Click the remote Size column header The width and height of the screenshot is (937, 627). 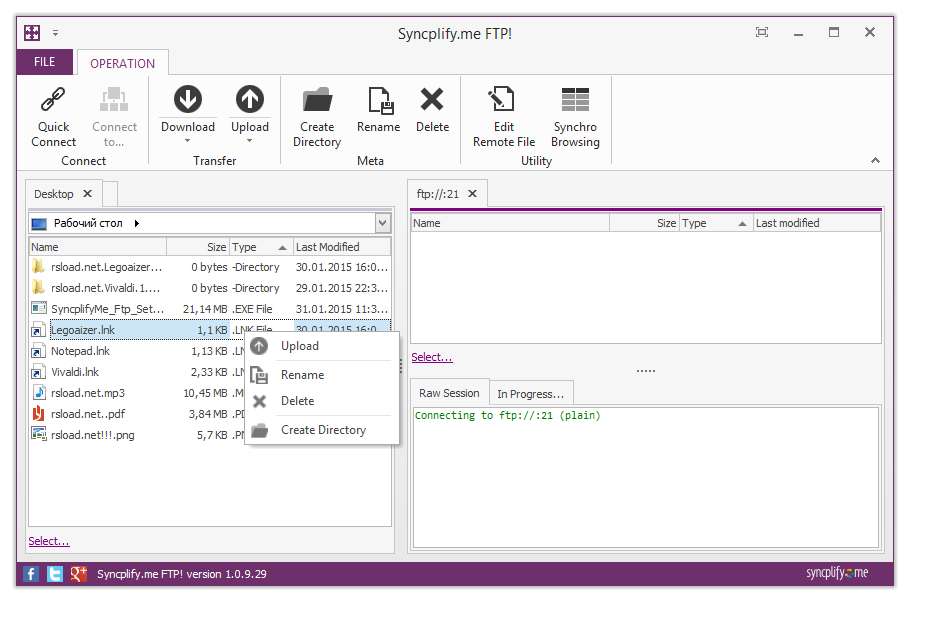pos(645,223)
